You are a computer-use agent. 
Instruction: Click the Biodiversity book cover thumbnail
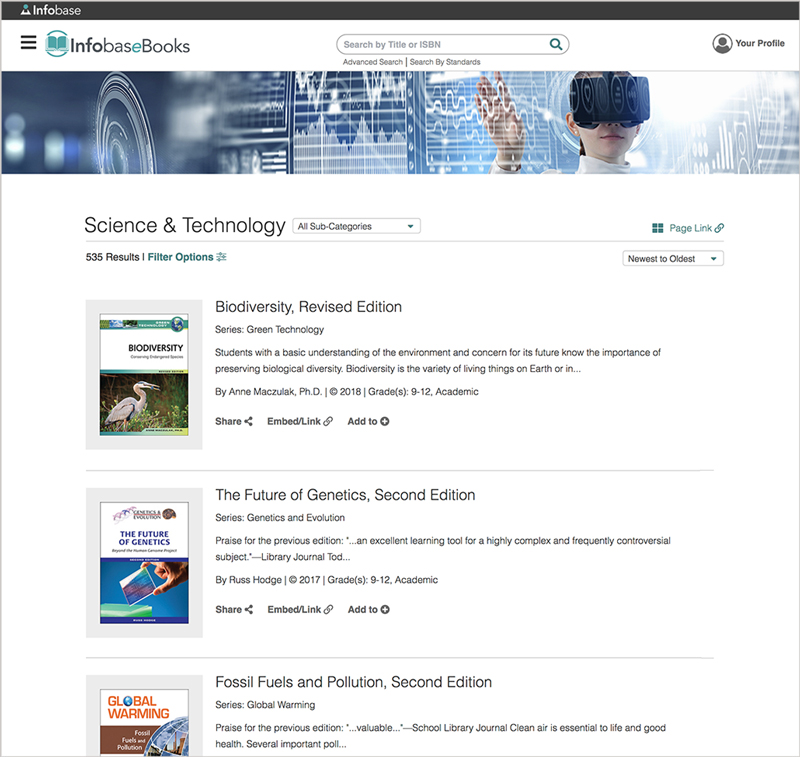point(144,374)
